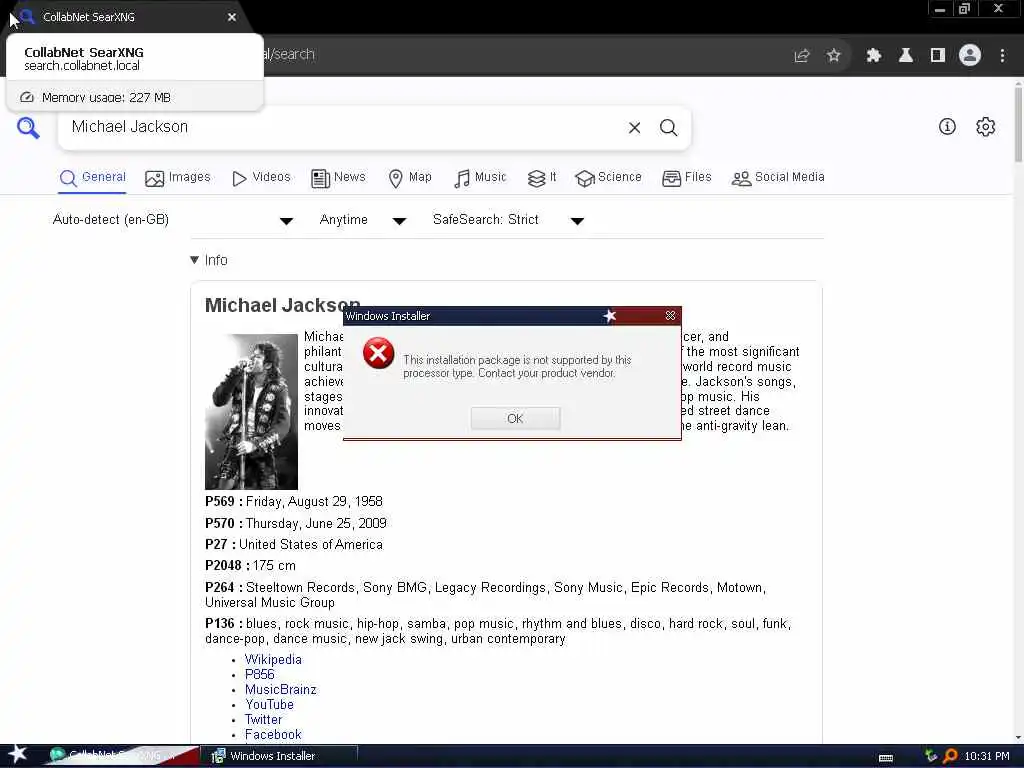1024x768 pixels.
Task: Open the Chrome profile avatar
Action: pyautogui.click(x=970, y=56)
